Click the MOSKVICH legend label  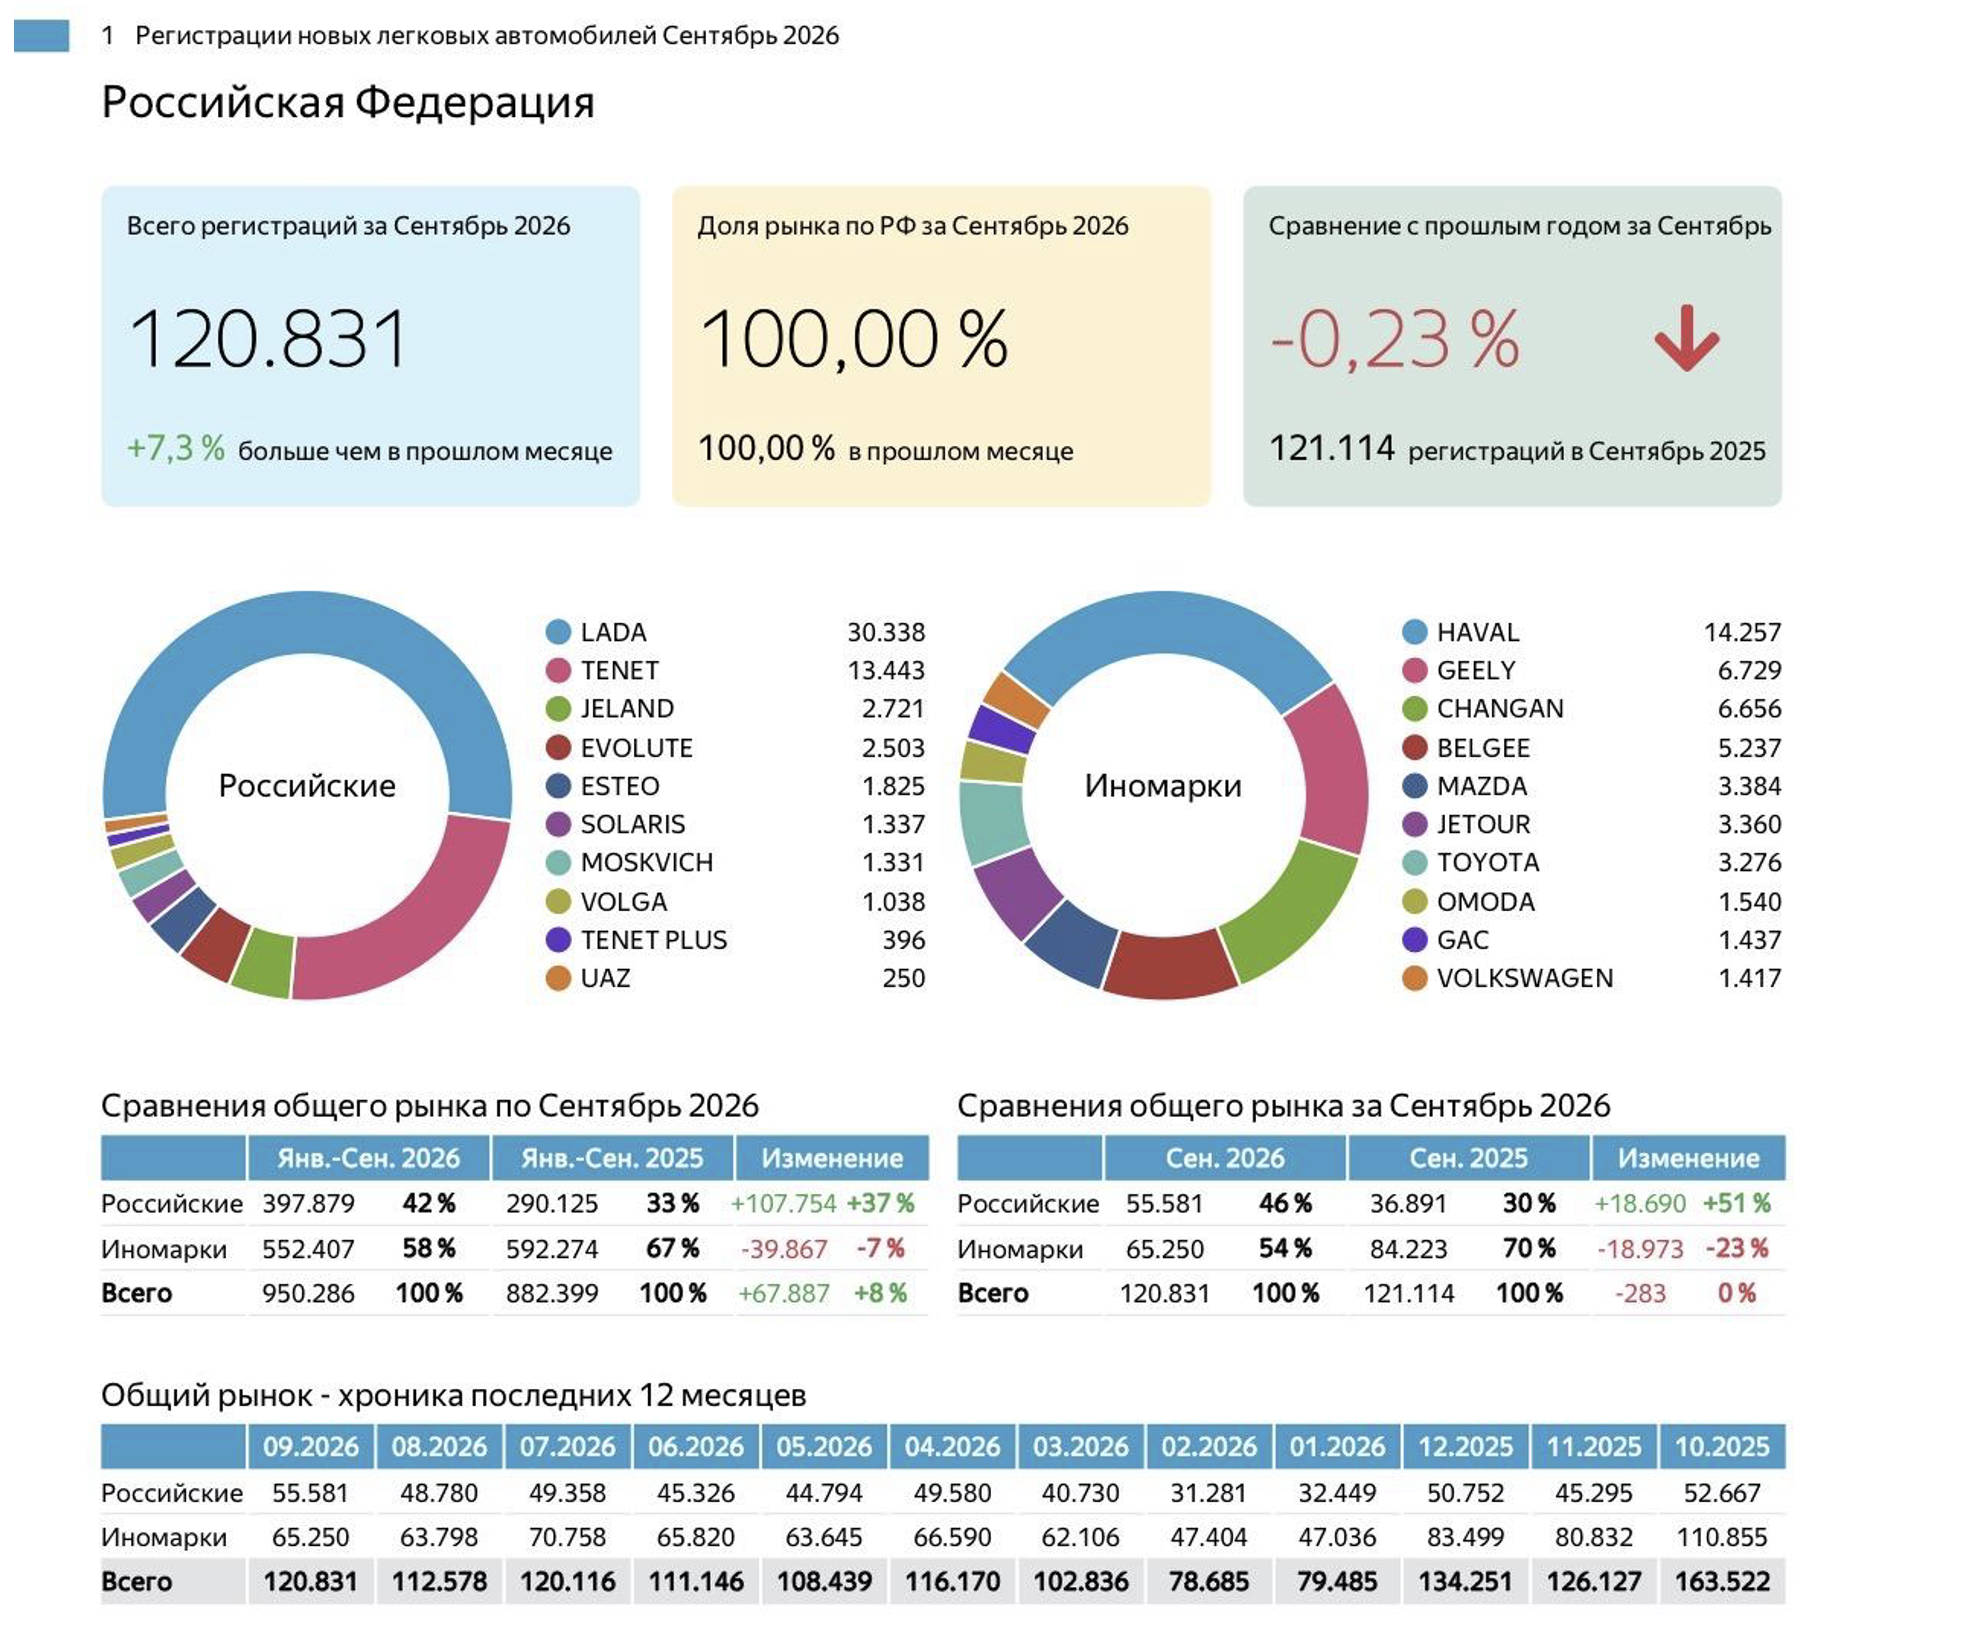click(x=647, y=862)
